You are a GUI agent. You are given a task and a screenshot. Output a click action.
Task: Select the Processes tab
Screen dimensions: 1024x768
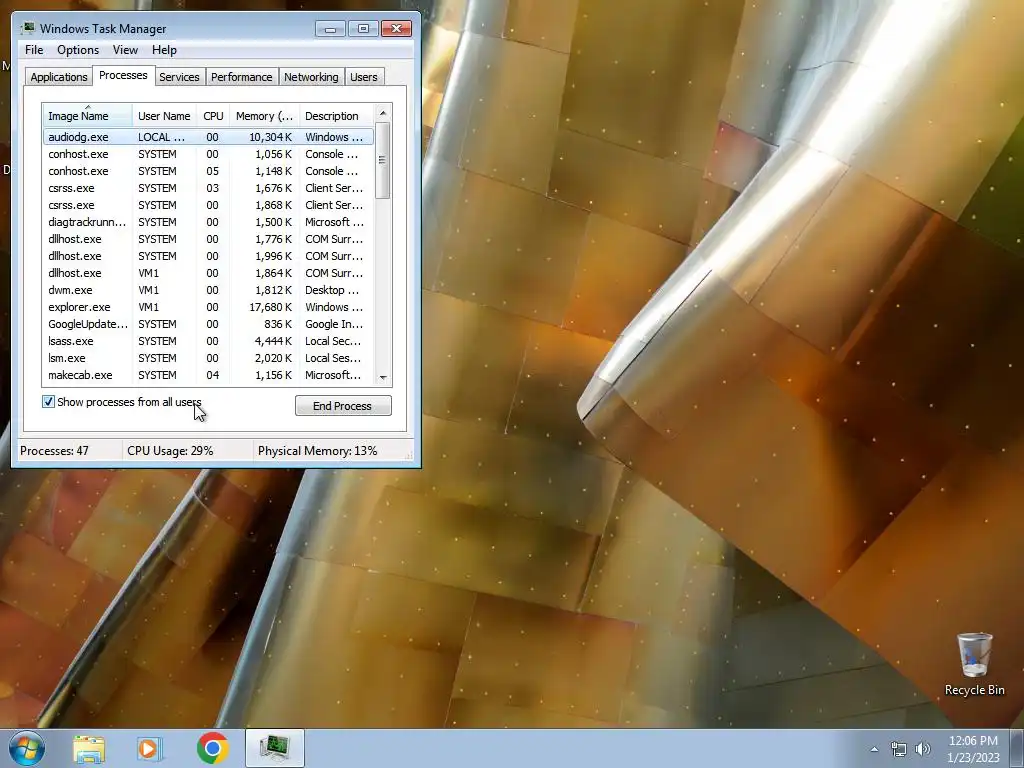point(123,75)
